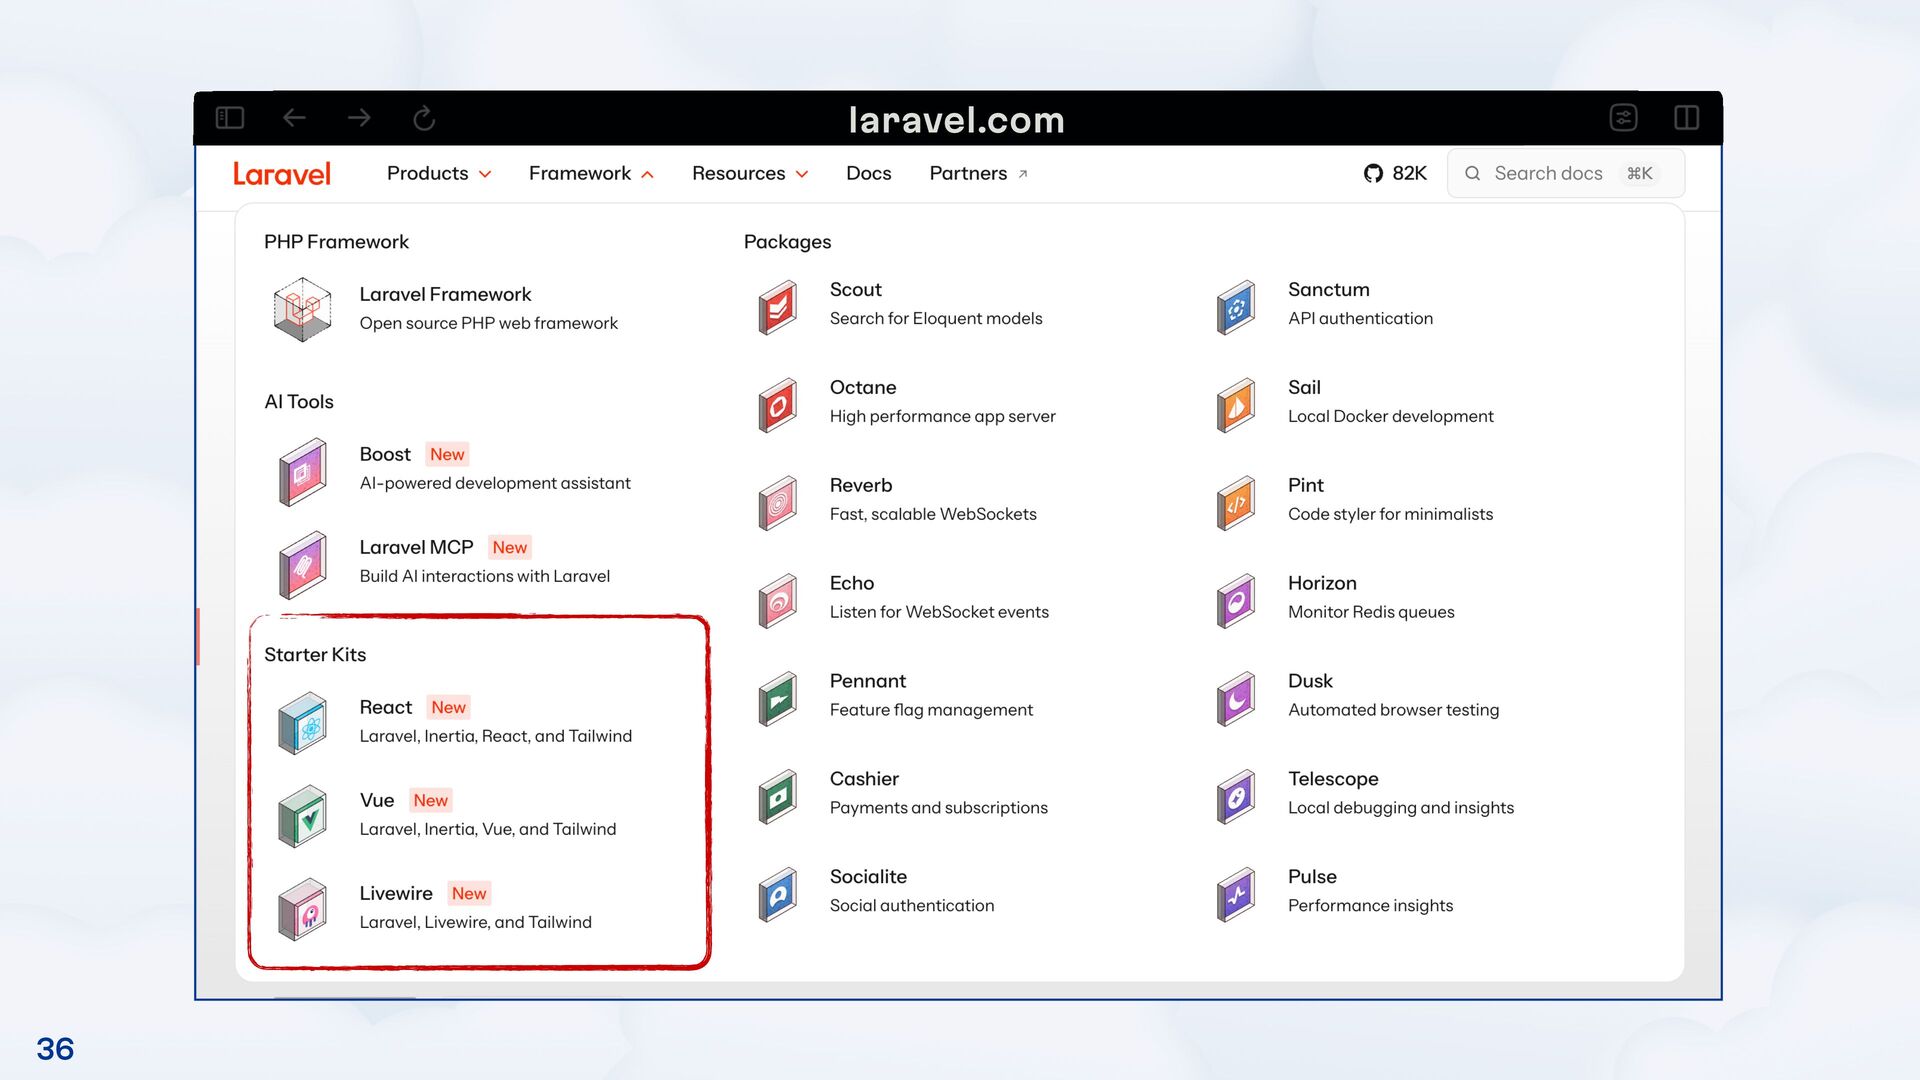This screenshot has height=1080, width=1920.
Task: Open the Laravel Framework link
Action: pos(445,295)
